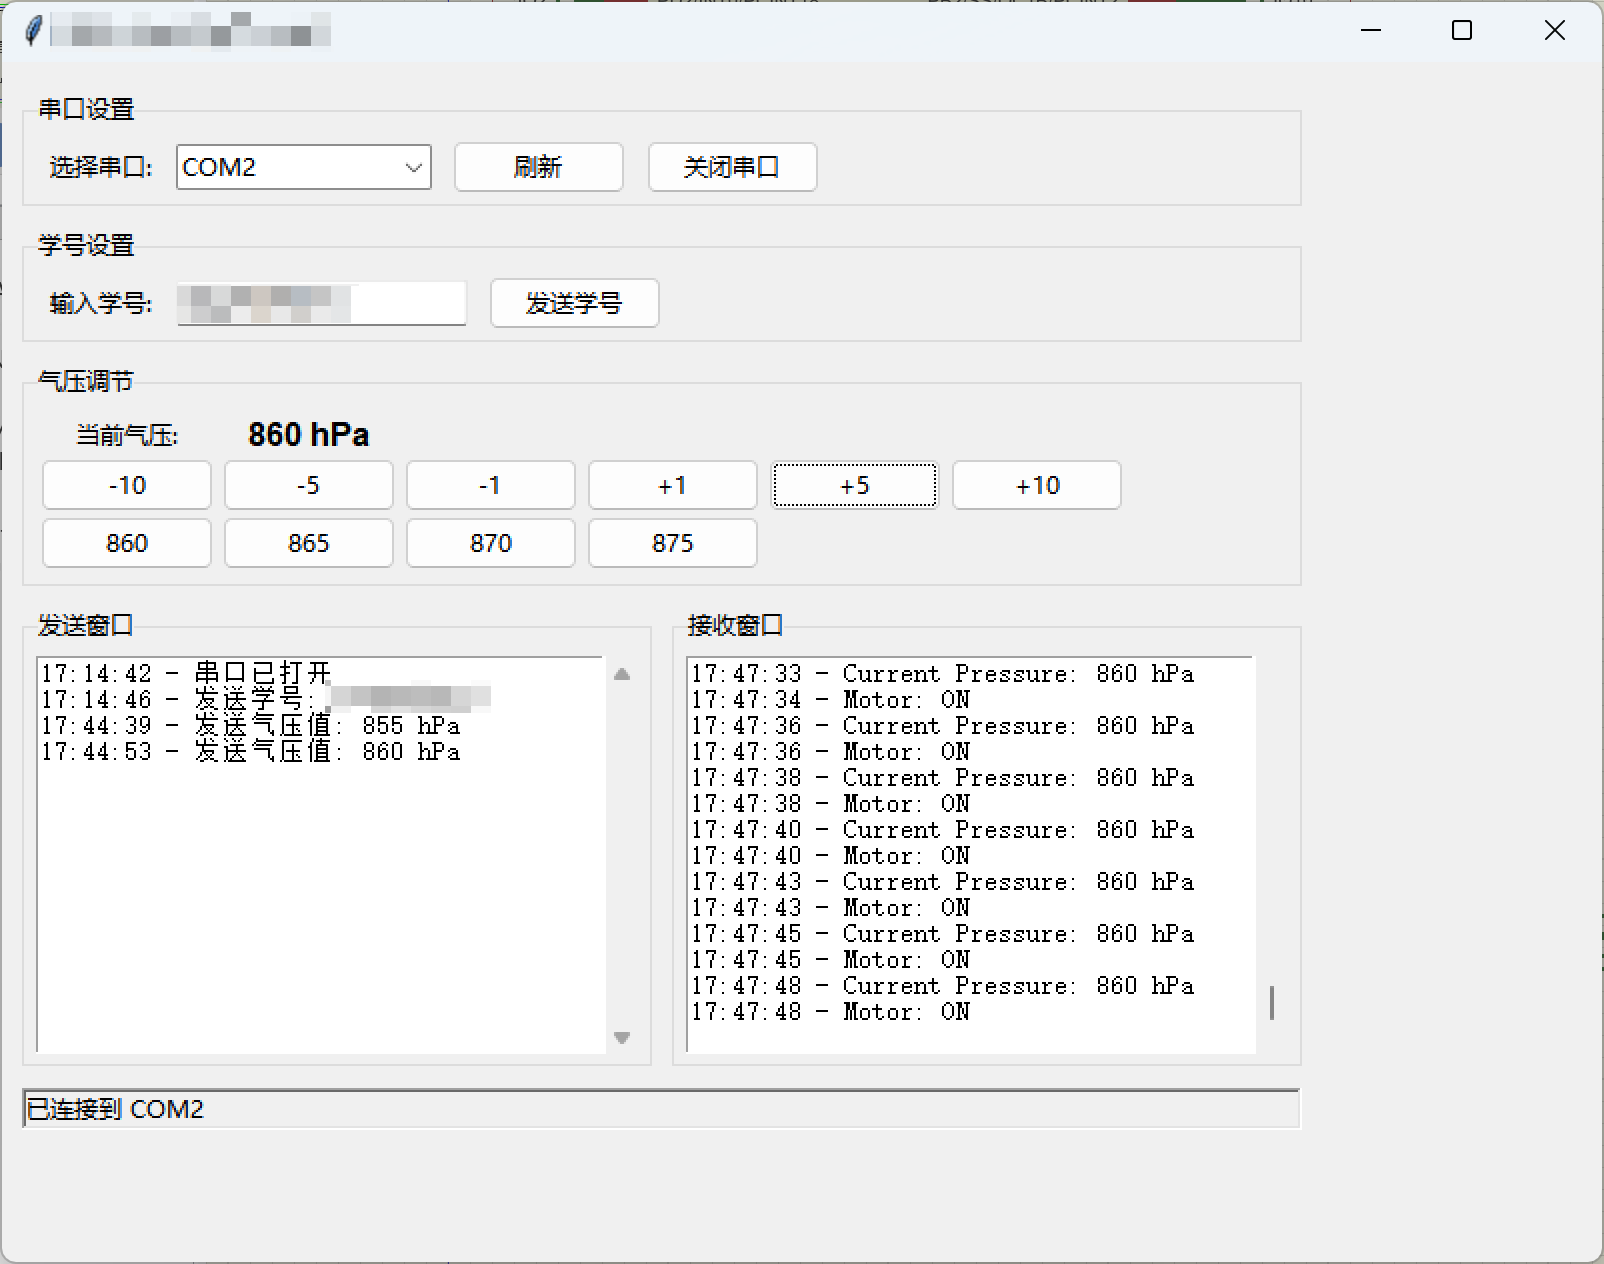Click the -5 pressure button
Image resolution: width=1604 pixels, height=1264 pixels.
pos(308,486)
